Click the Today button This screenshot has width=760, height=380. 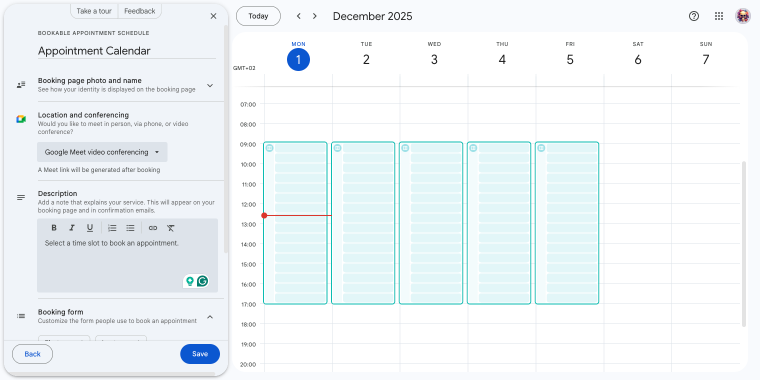[x=258, y=16]
